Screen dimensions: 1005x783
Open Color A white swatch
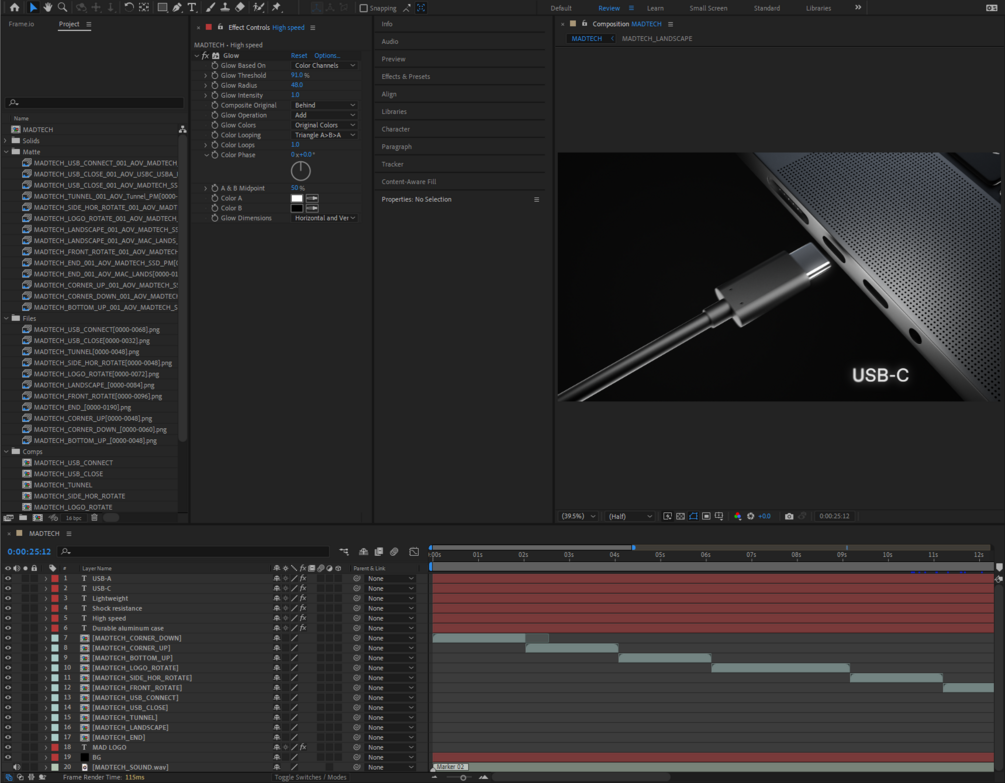pos(297,198)
